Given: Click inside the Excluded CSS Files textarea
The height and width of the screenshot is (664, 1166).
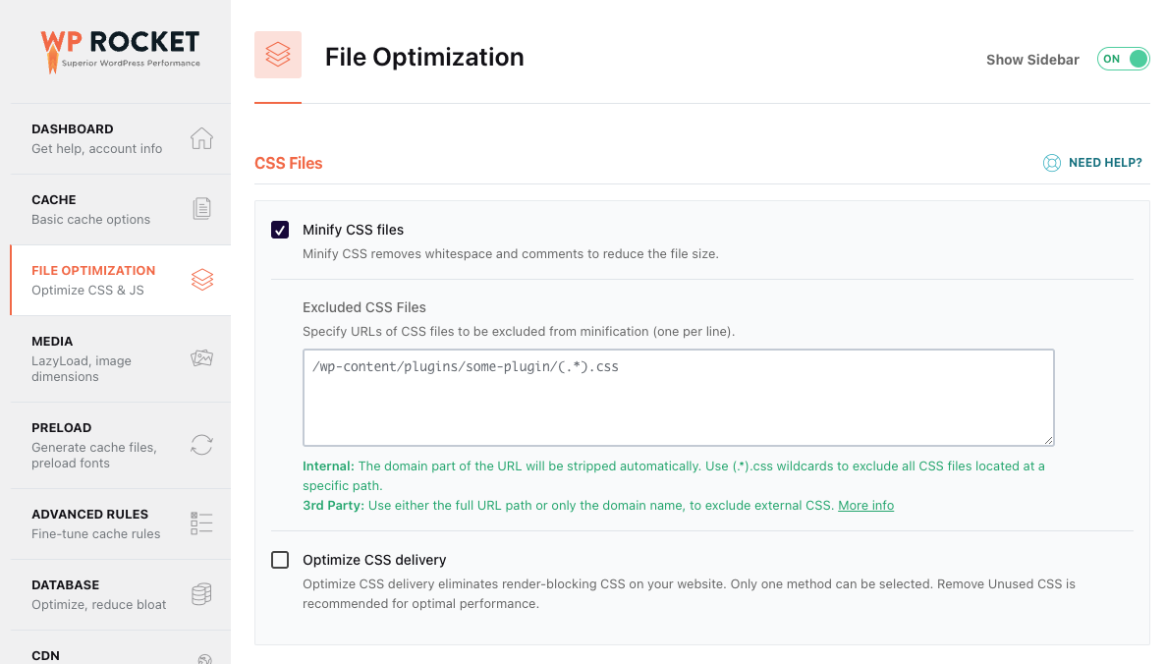Looking at the screenshot, I should tap(678, 400).
